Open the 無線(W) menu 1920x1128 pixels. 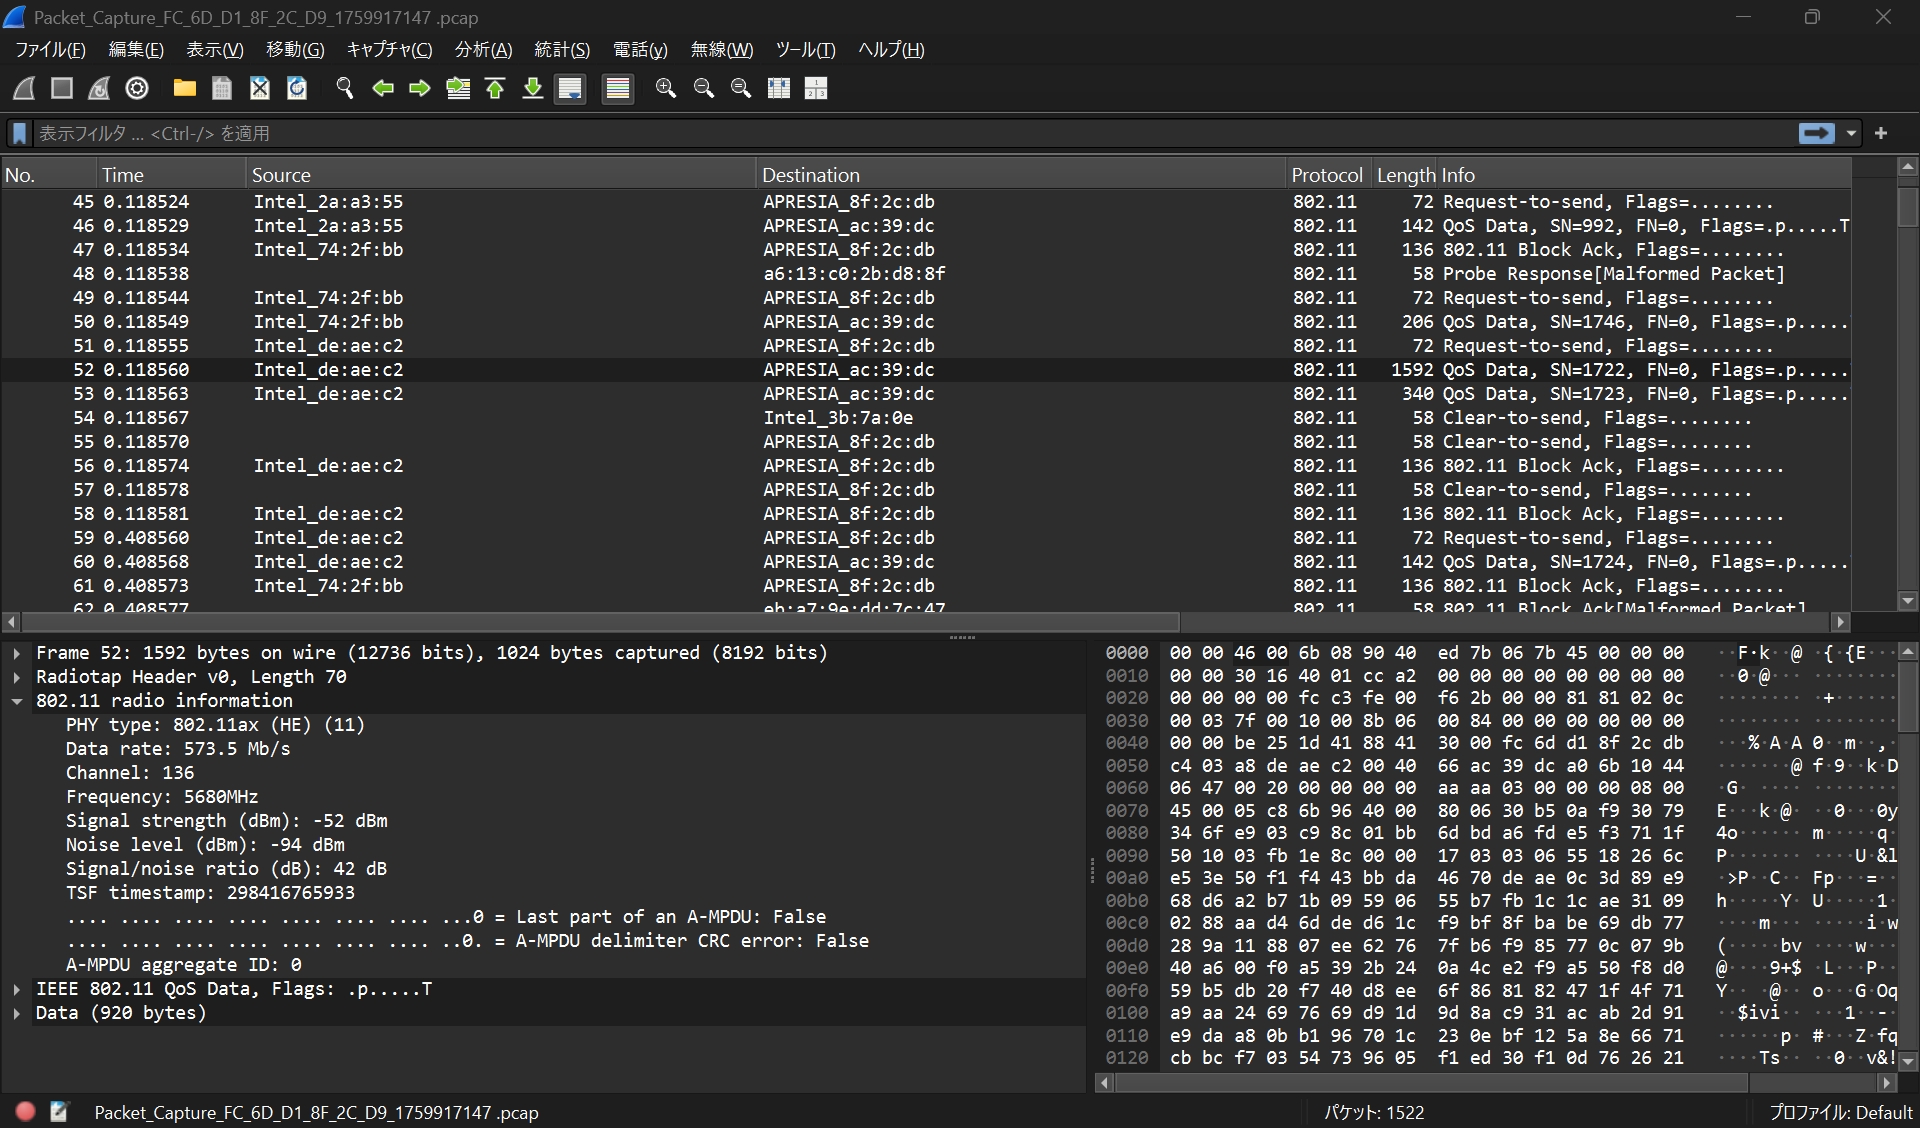click(721, 49)
